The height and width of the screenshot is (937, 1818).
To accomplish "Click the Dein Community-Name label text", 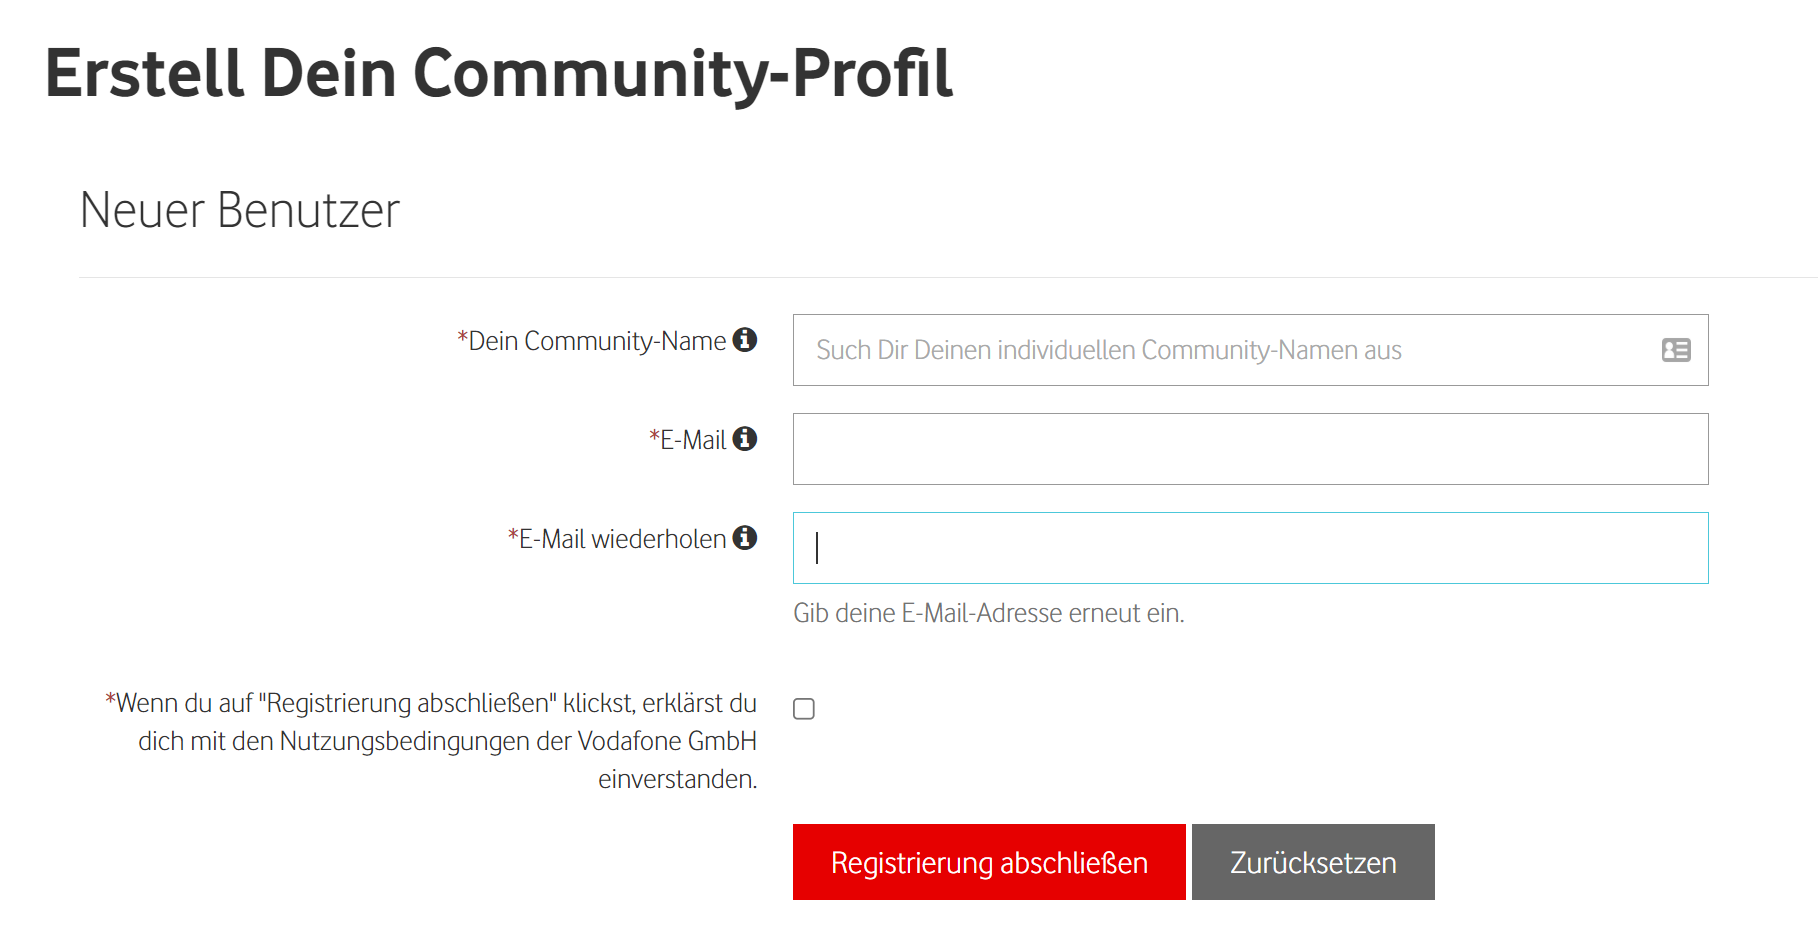I will (x=597, y=341).
